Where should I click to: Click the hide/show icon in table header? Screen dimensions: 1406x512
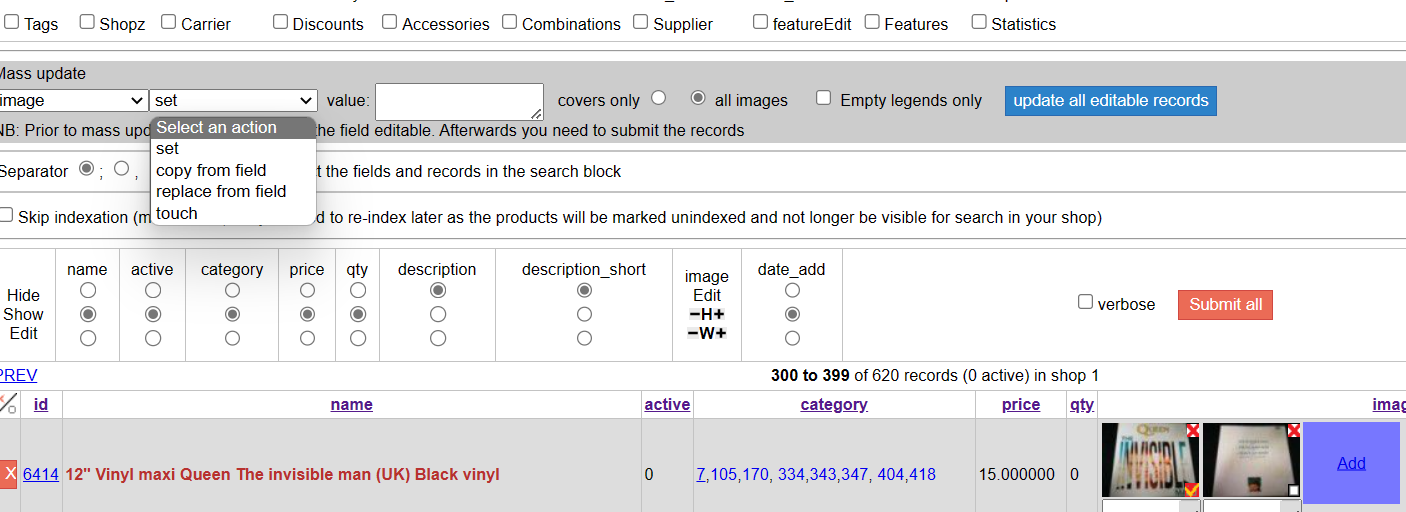pos(8,404)
